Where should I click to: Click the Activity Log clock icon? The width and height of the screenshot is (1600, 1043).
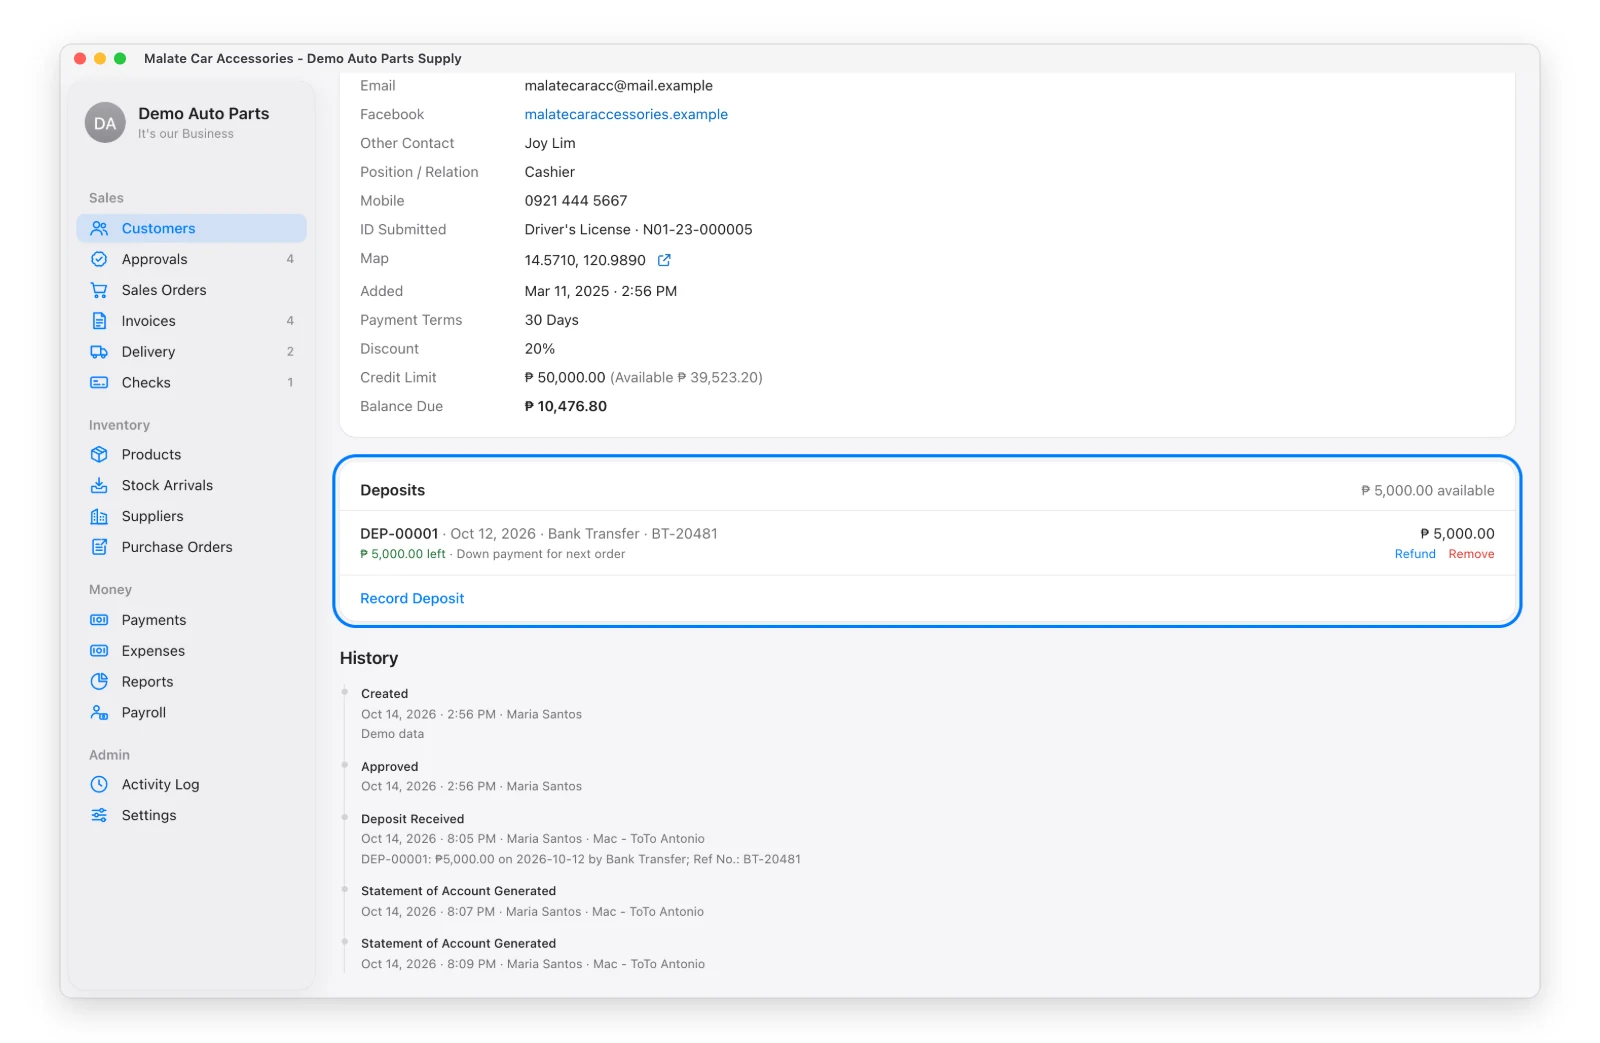[99, 785]
